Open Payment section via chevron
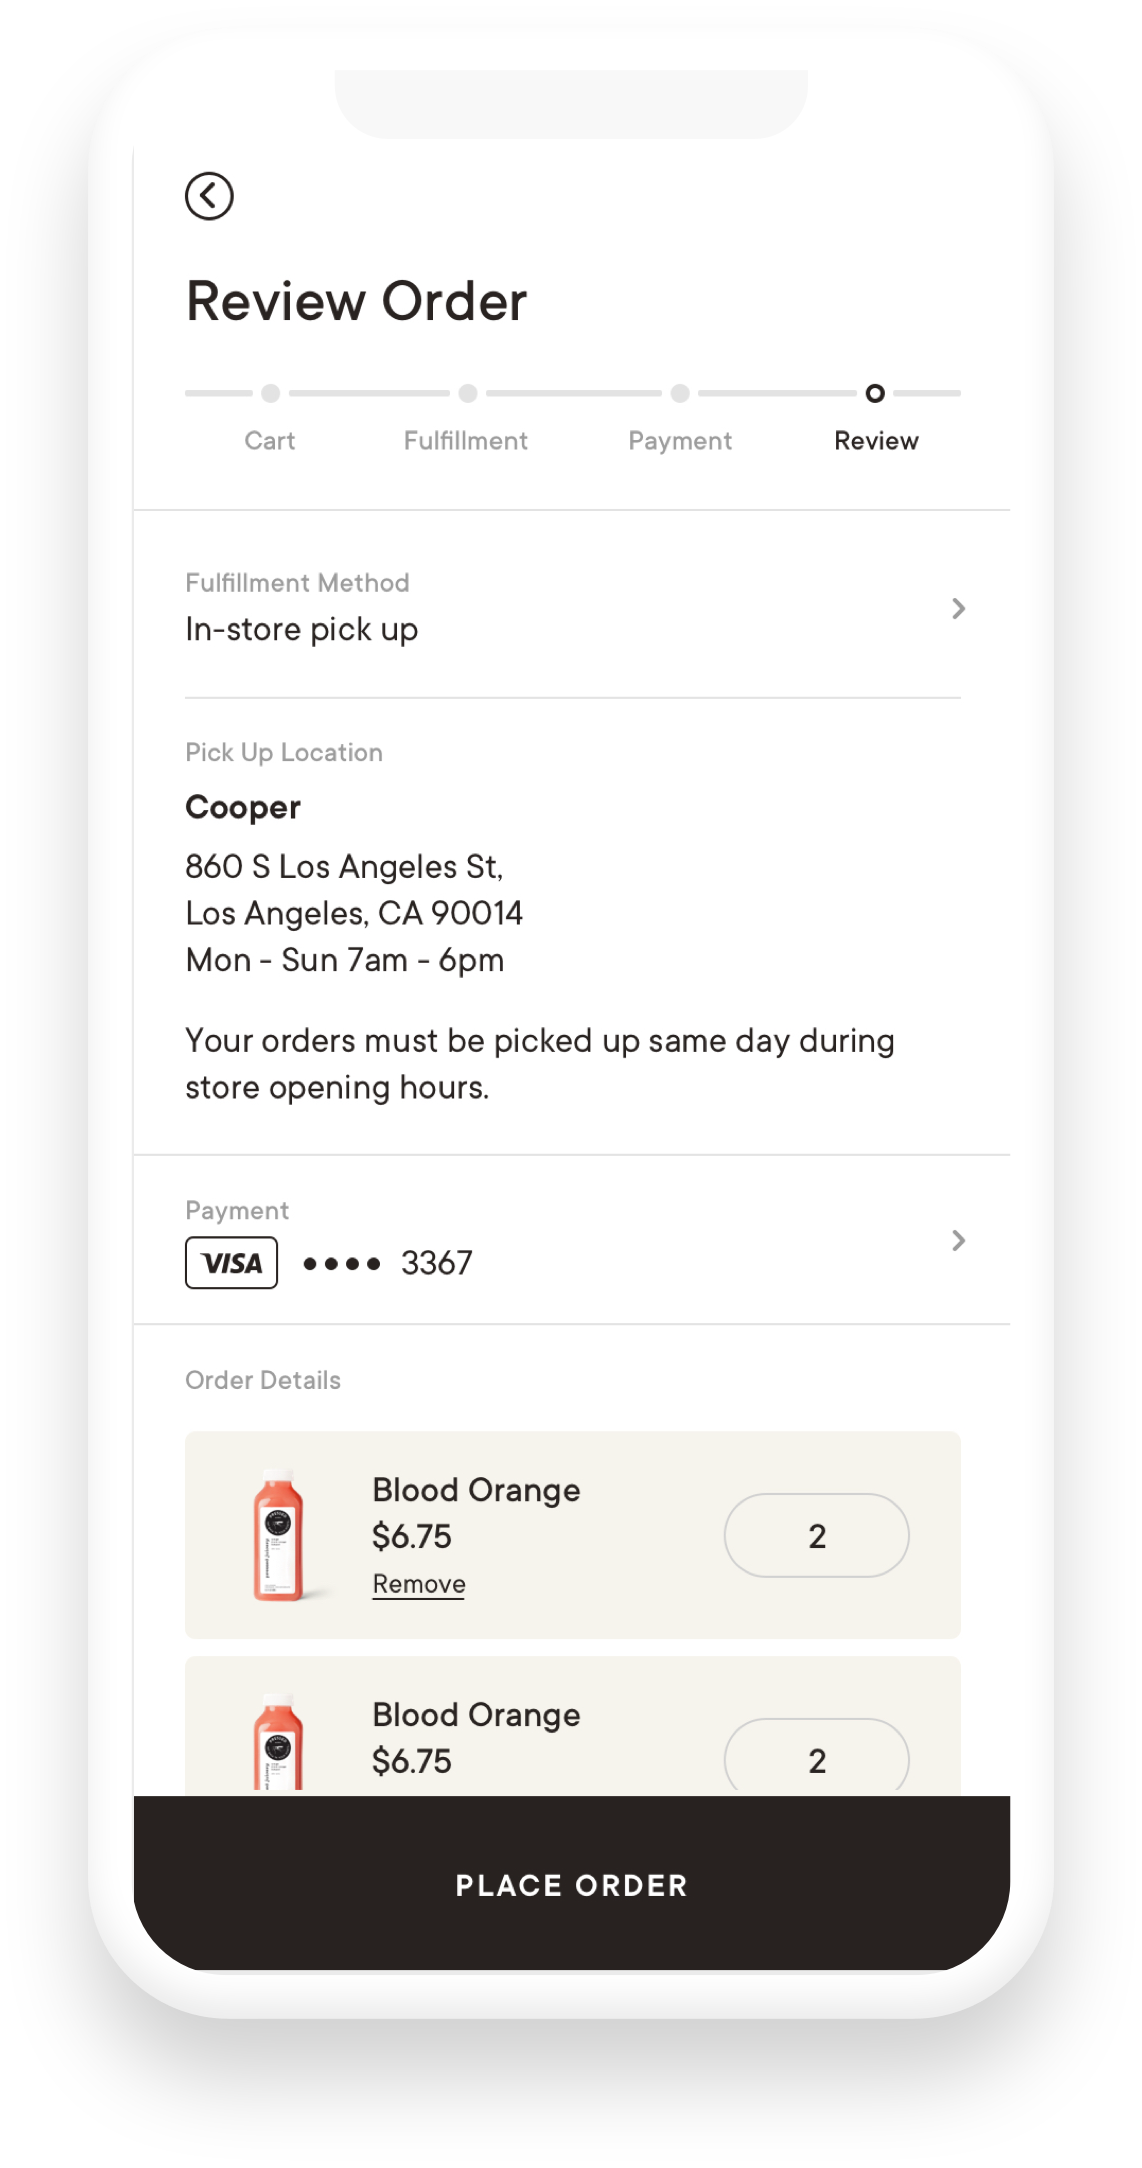The image size is (1142, 2168). click(x=958, y=1241)
